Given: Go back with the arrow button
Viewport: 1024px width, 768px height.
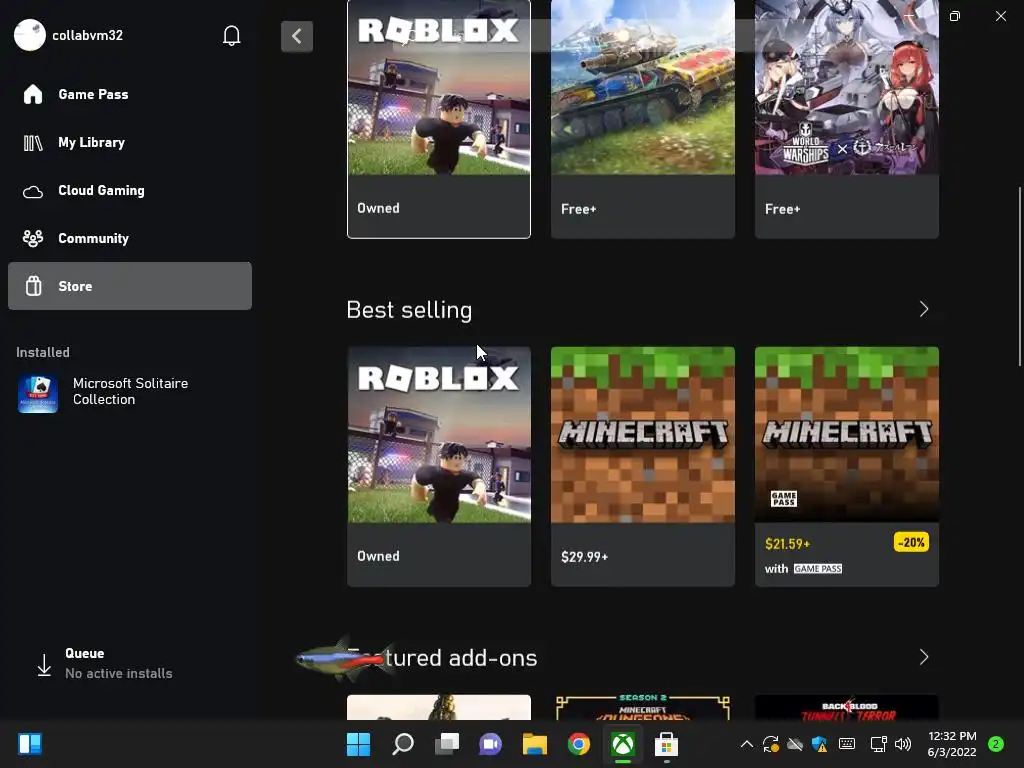Looking at the screenshot, I should tap(297, 36).
